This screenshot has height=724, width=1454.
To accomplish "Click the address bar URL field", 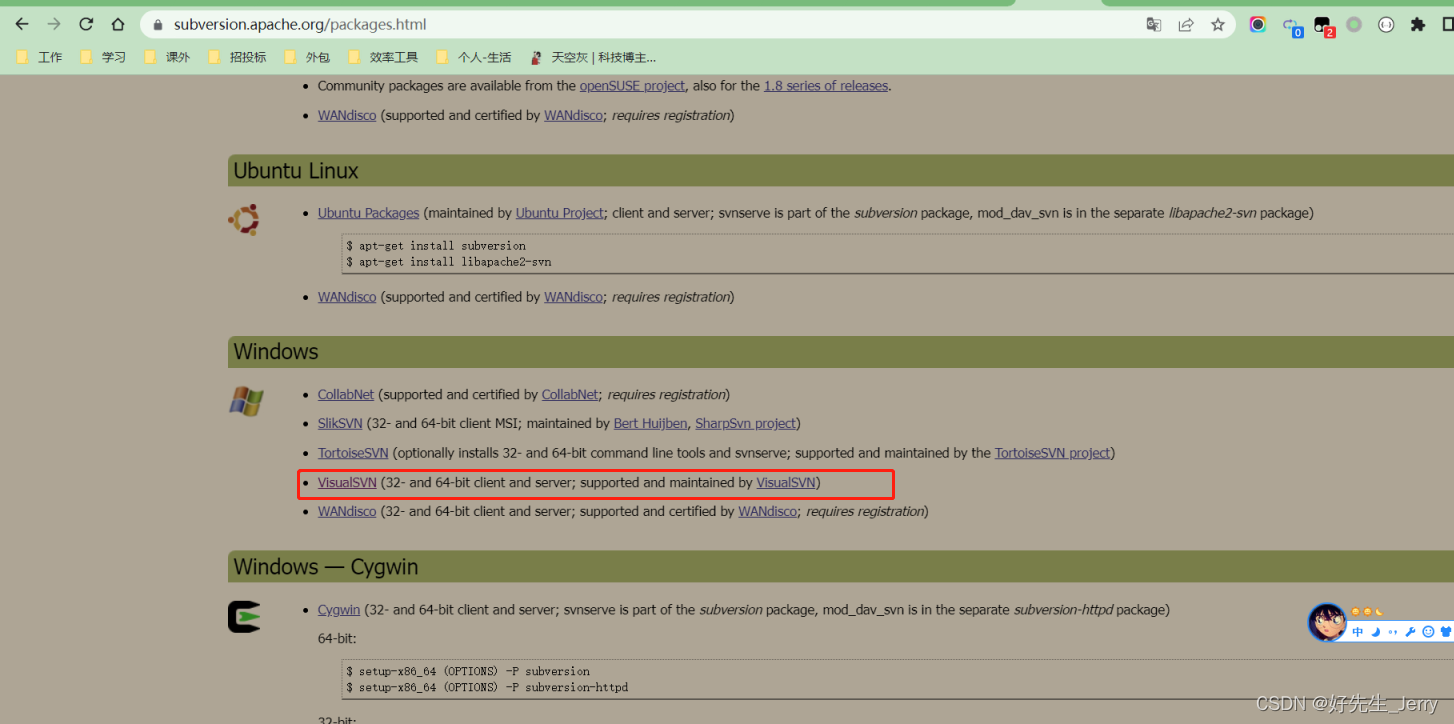I will 640,25.
